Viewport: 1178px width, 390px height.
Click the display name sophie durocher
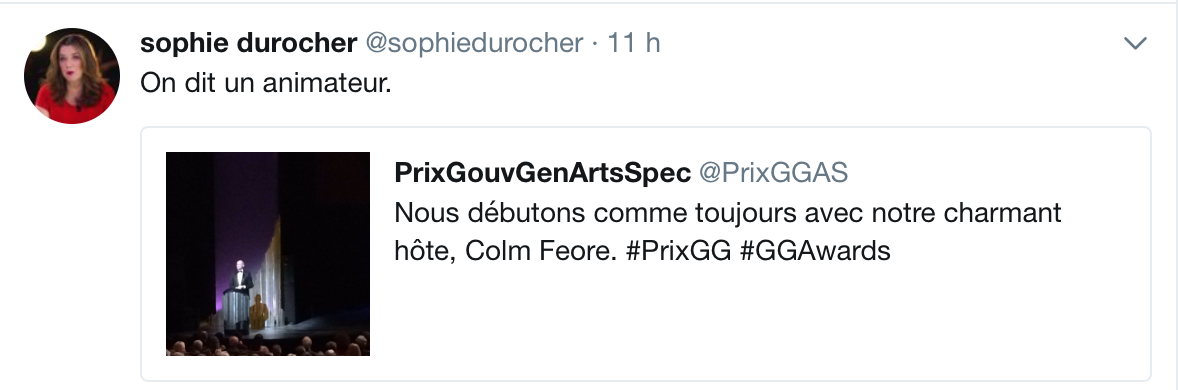(248, 44)
